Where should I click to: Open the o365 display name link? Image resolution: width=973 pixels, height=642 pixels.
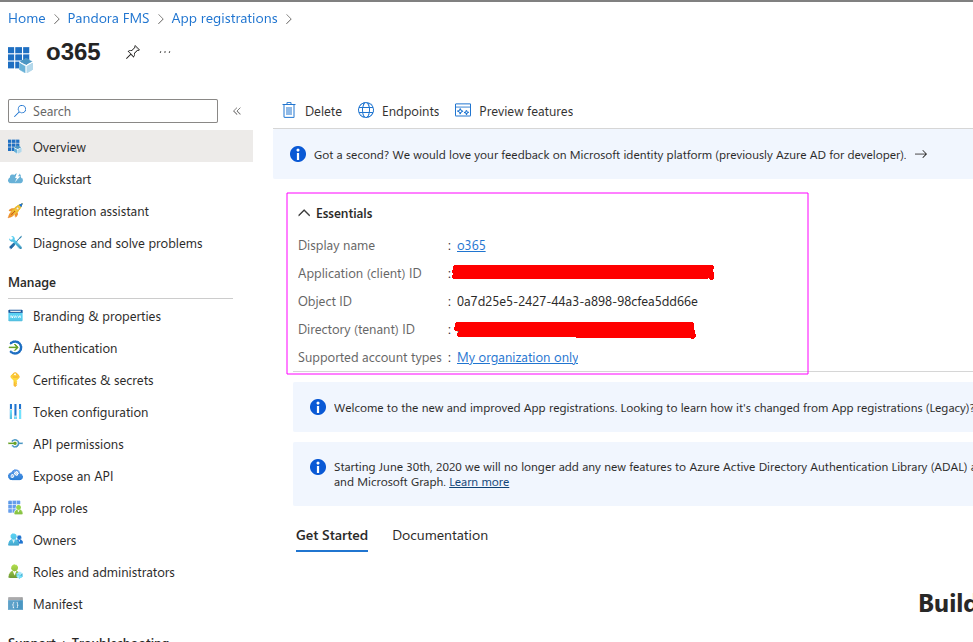[471, 245]
